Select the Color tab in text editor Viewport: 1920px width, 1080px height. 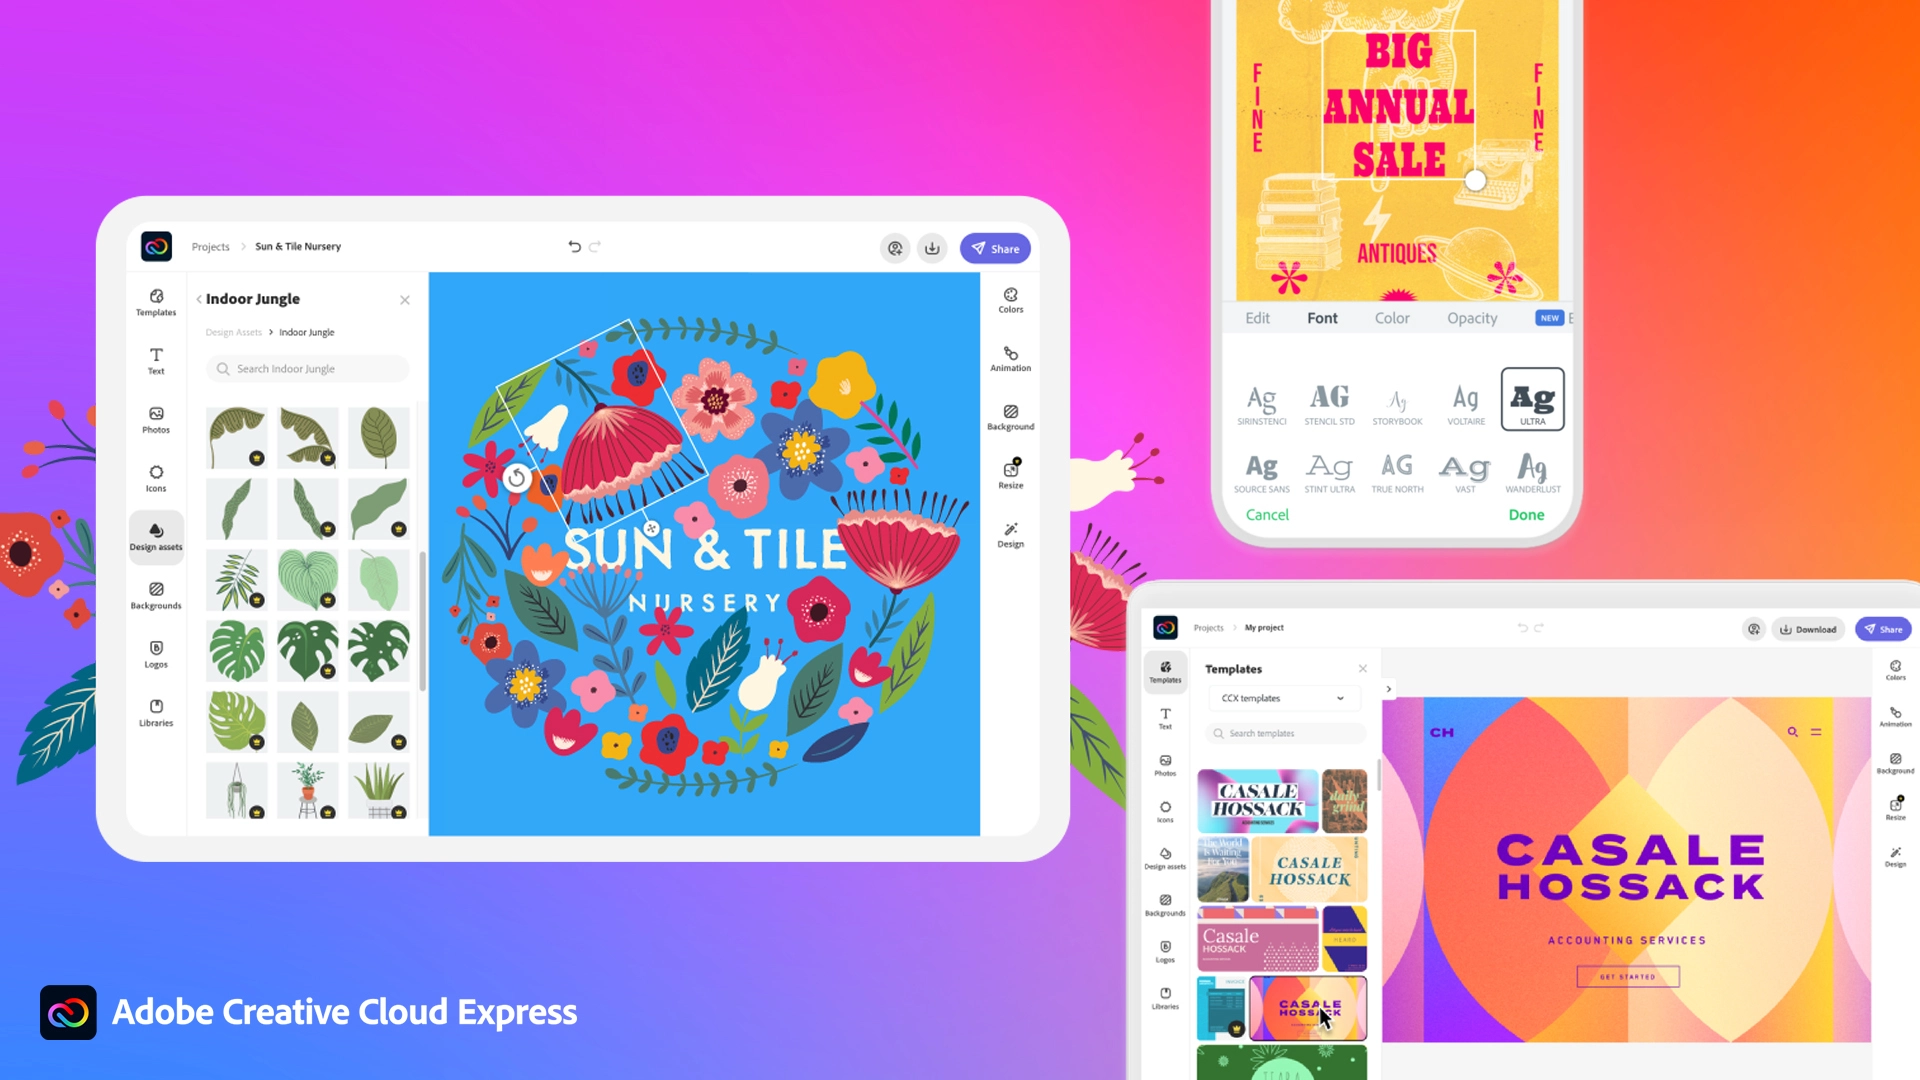coord(1391,318)
